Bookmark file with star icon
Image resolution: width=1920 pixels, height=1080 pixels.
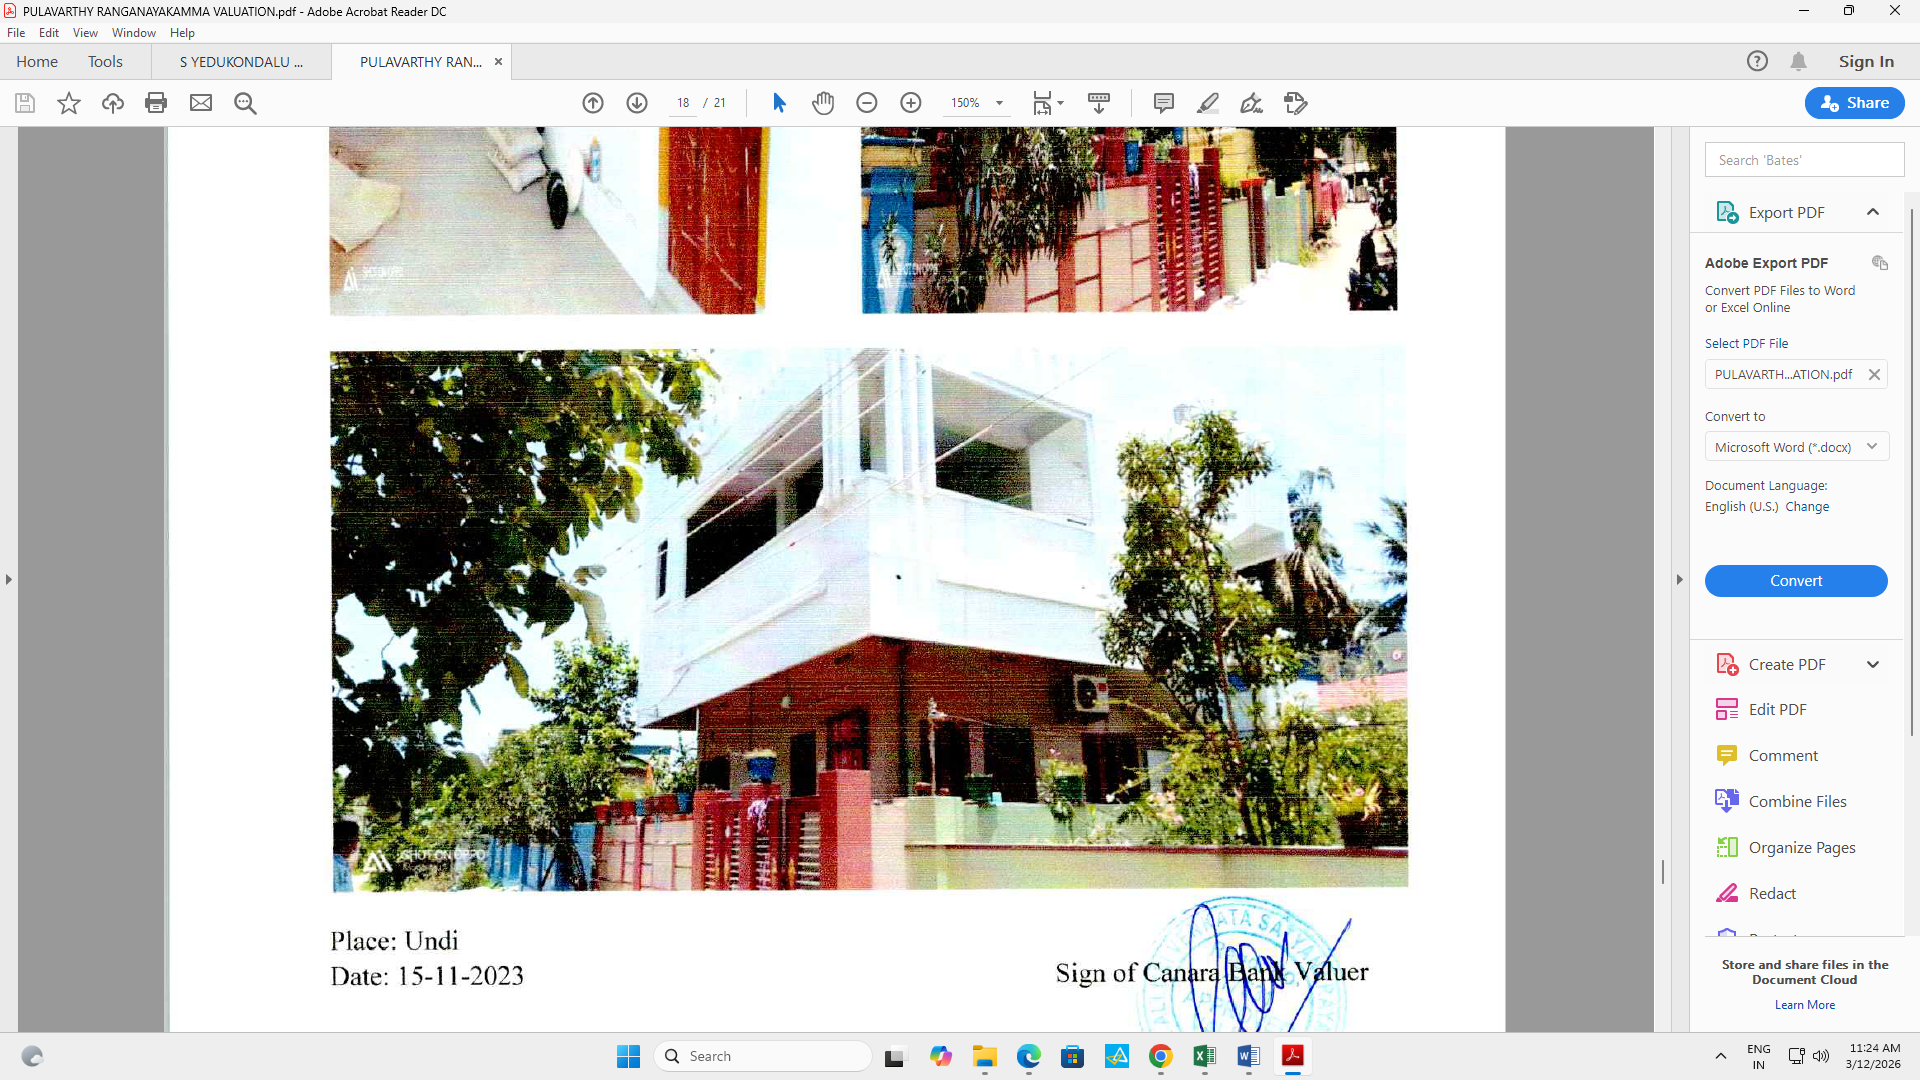coord(69,103)
